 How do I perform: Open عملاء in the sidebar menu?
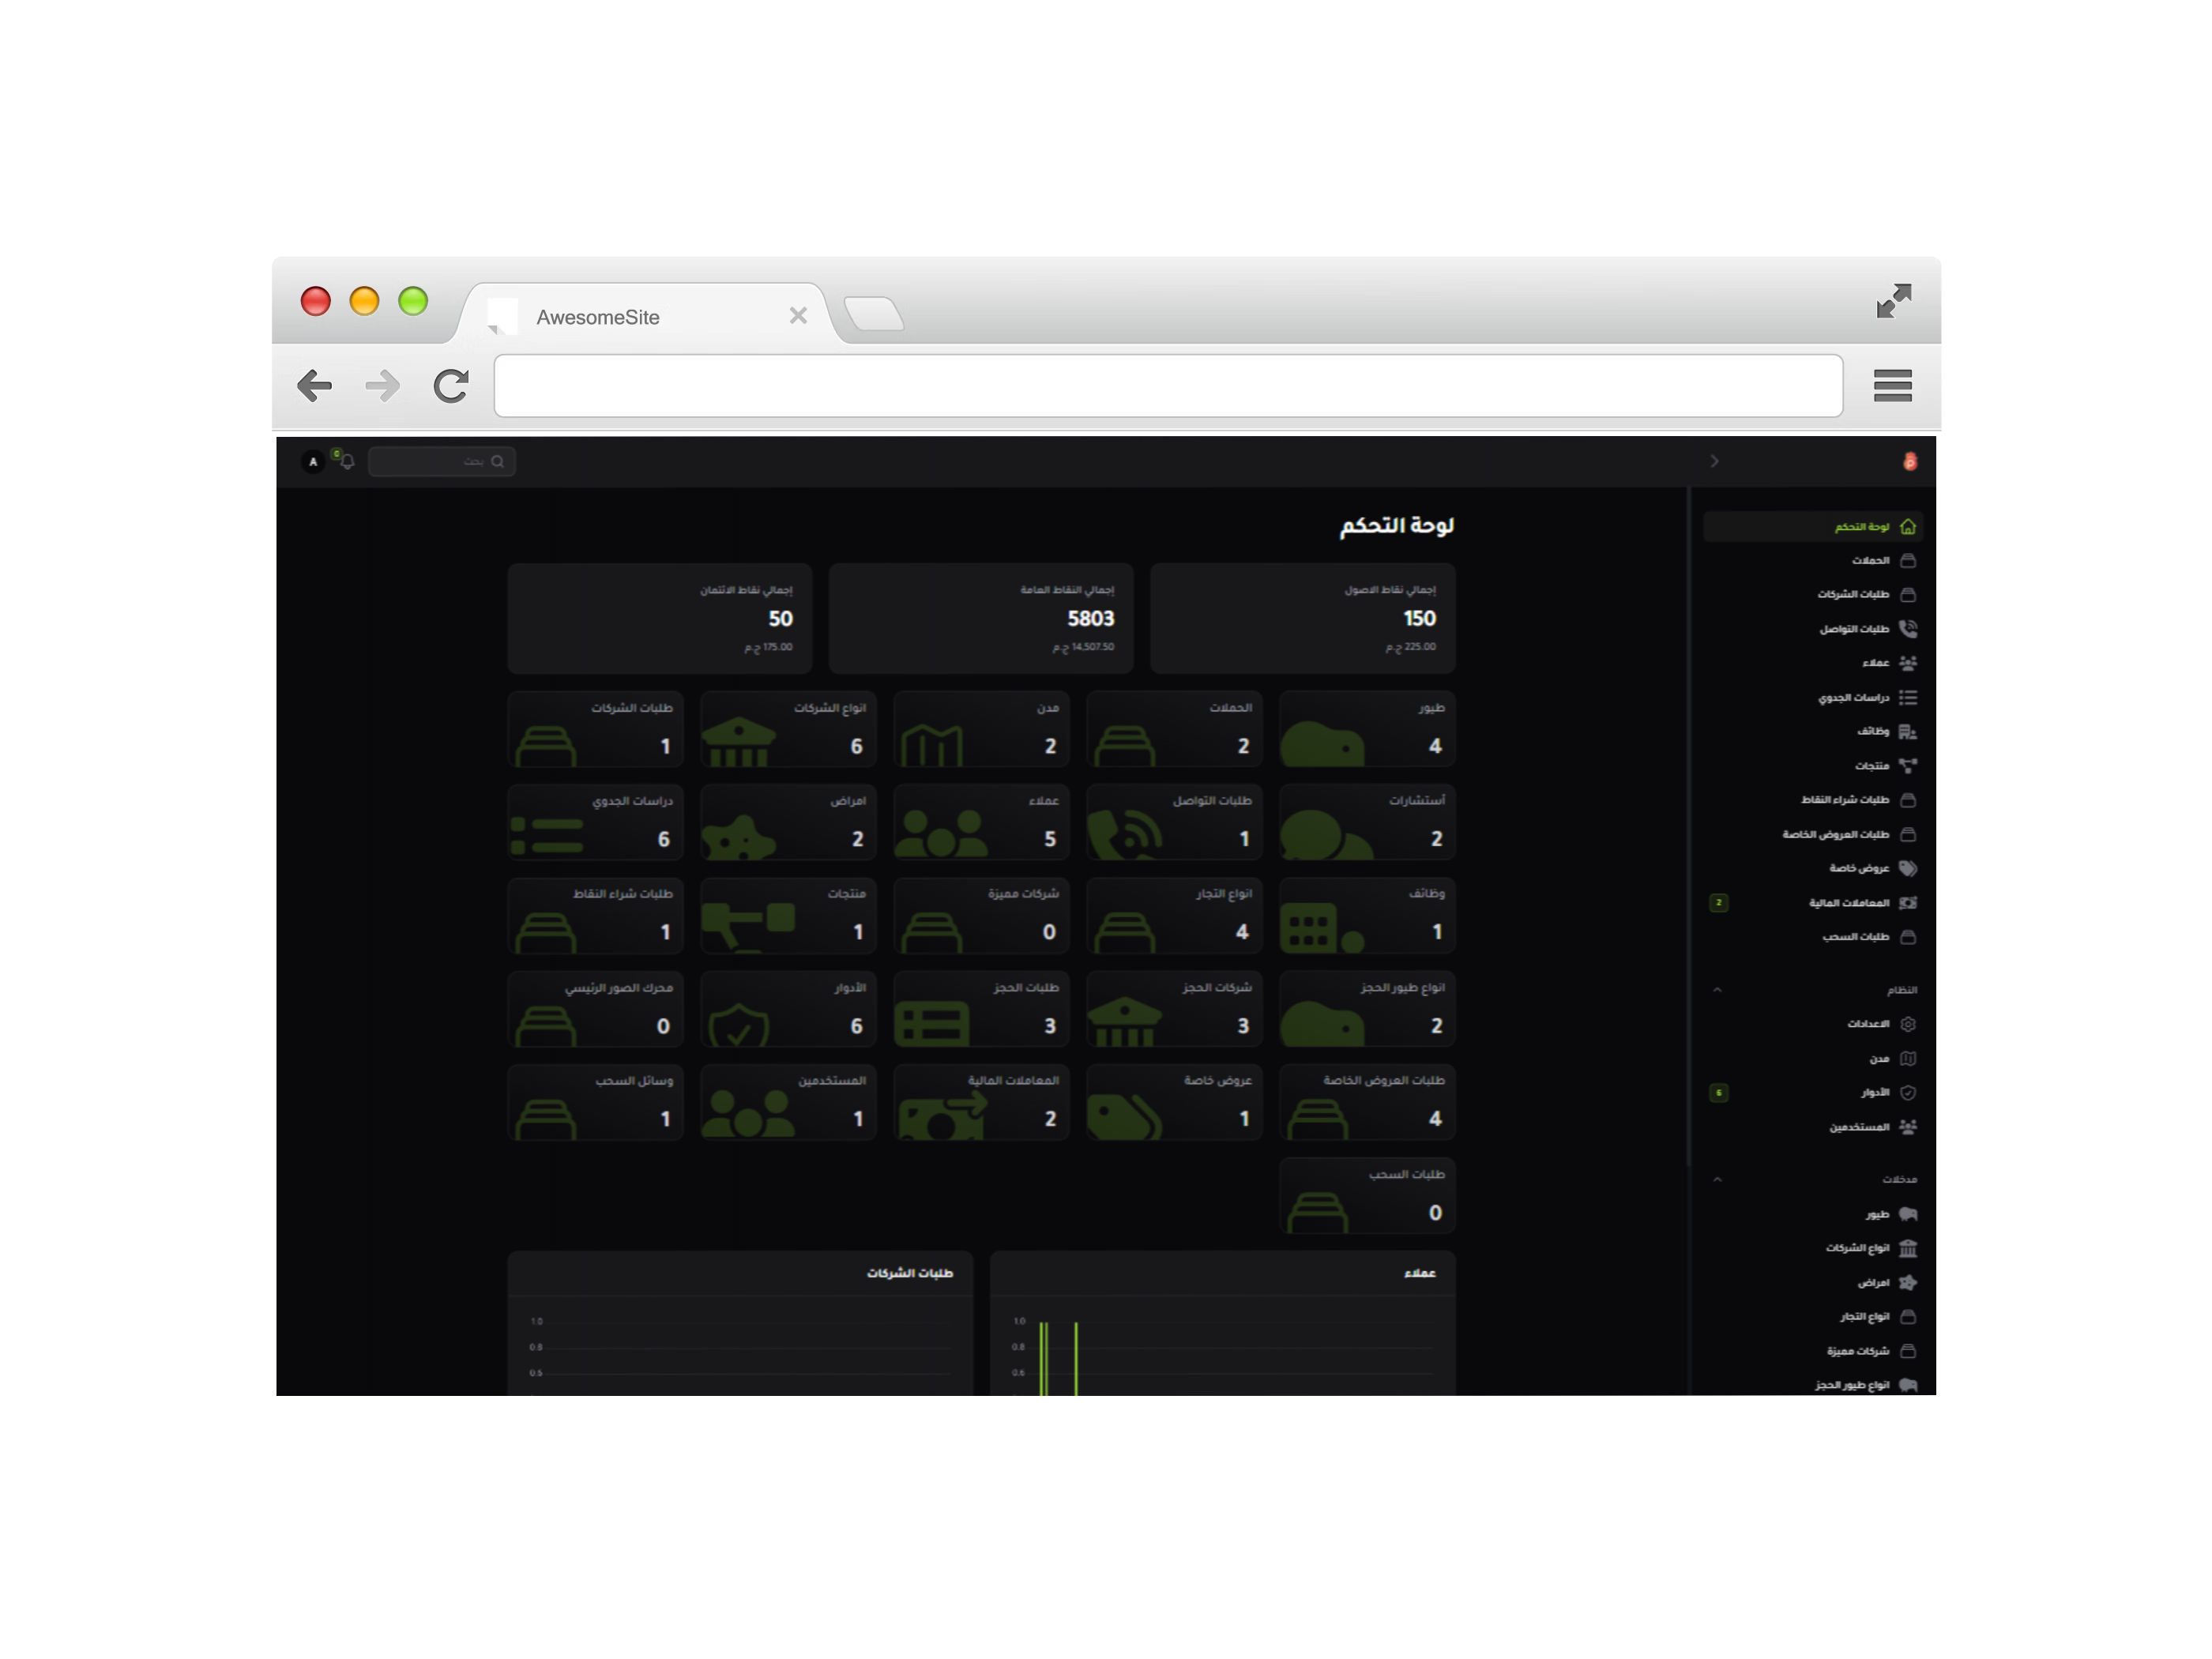1875,663
